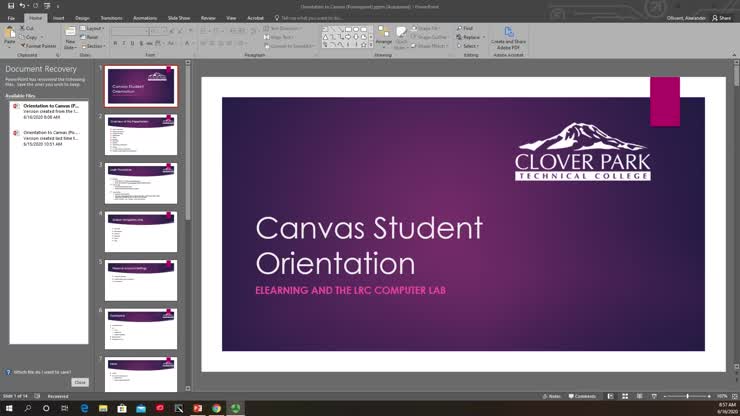
Task: Open the font name combo box
Action: click(x=130, y=31)
